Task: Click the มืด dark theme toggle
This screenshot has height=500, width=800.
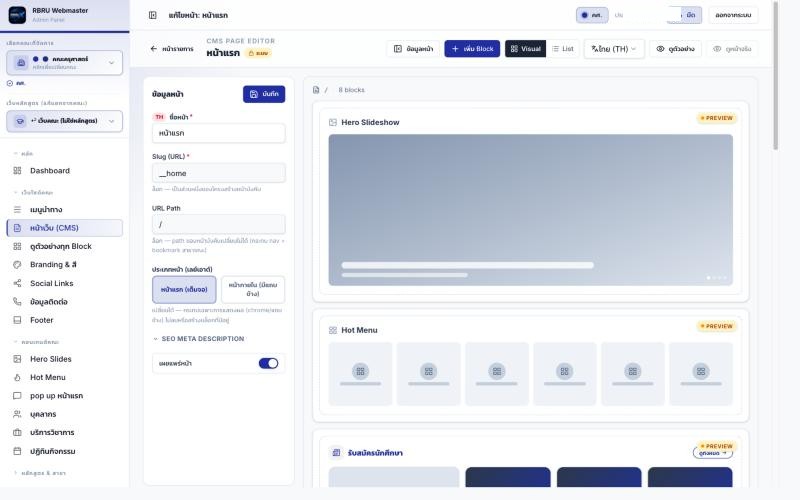Action: point(690,15)
